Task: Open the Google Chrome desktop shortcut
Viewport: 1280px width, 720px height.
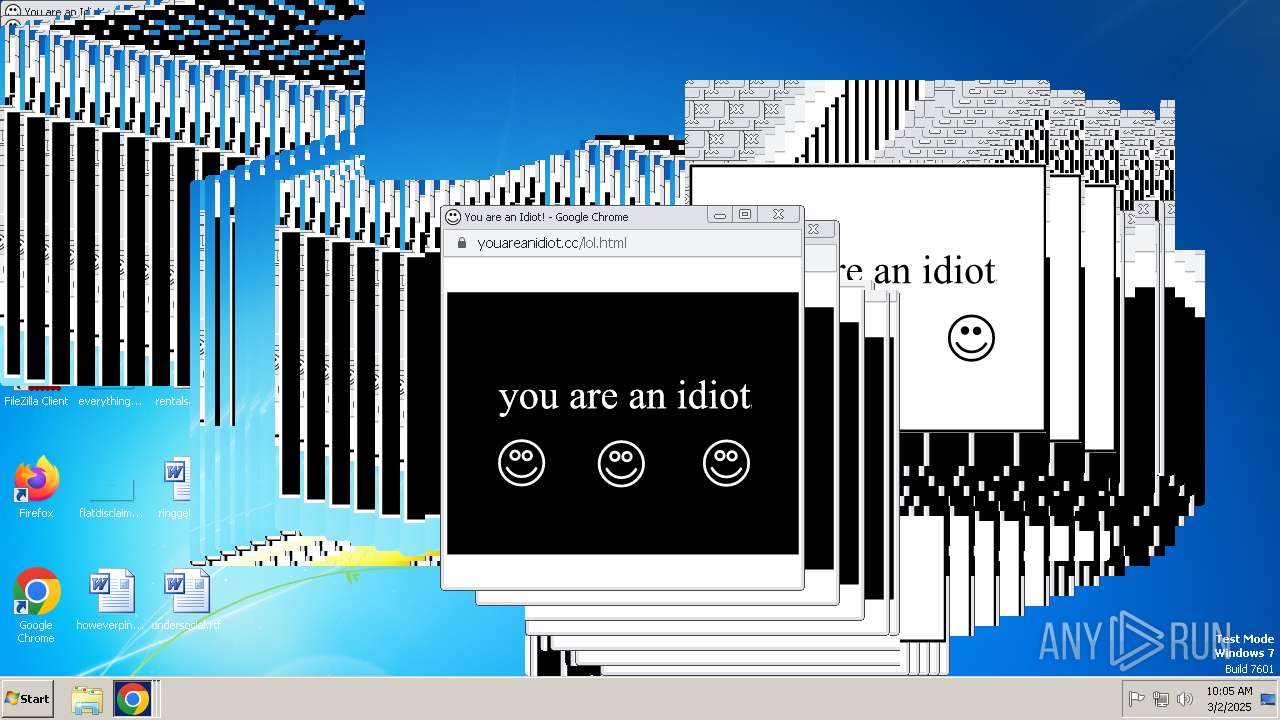Action: click(36, 606)
